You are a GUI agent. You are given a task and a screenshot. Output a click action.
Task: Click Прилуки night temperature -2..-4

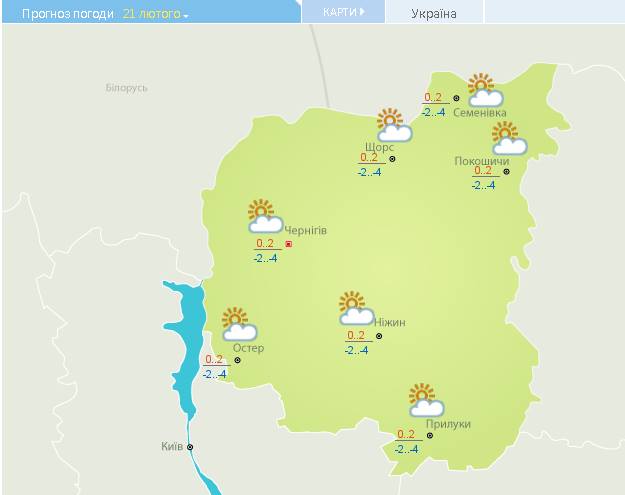coord(407,450)
